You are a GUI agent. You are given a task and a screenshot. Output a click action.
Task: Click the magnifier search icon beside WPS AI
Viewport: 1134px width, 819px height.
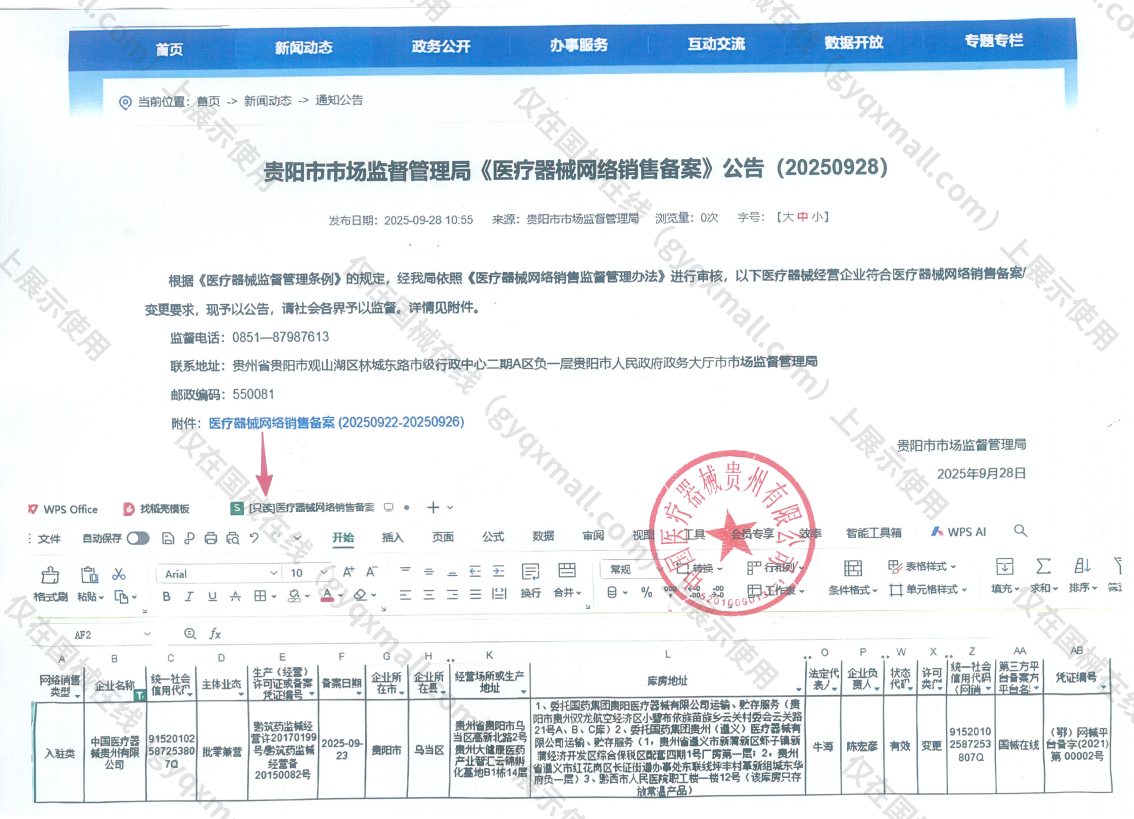[1020, 530]
